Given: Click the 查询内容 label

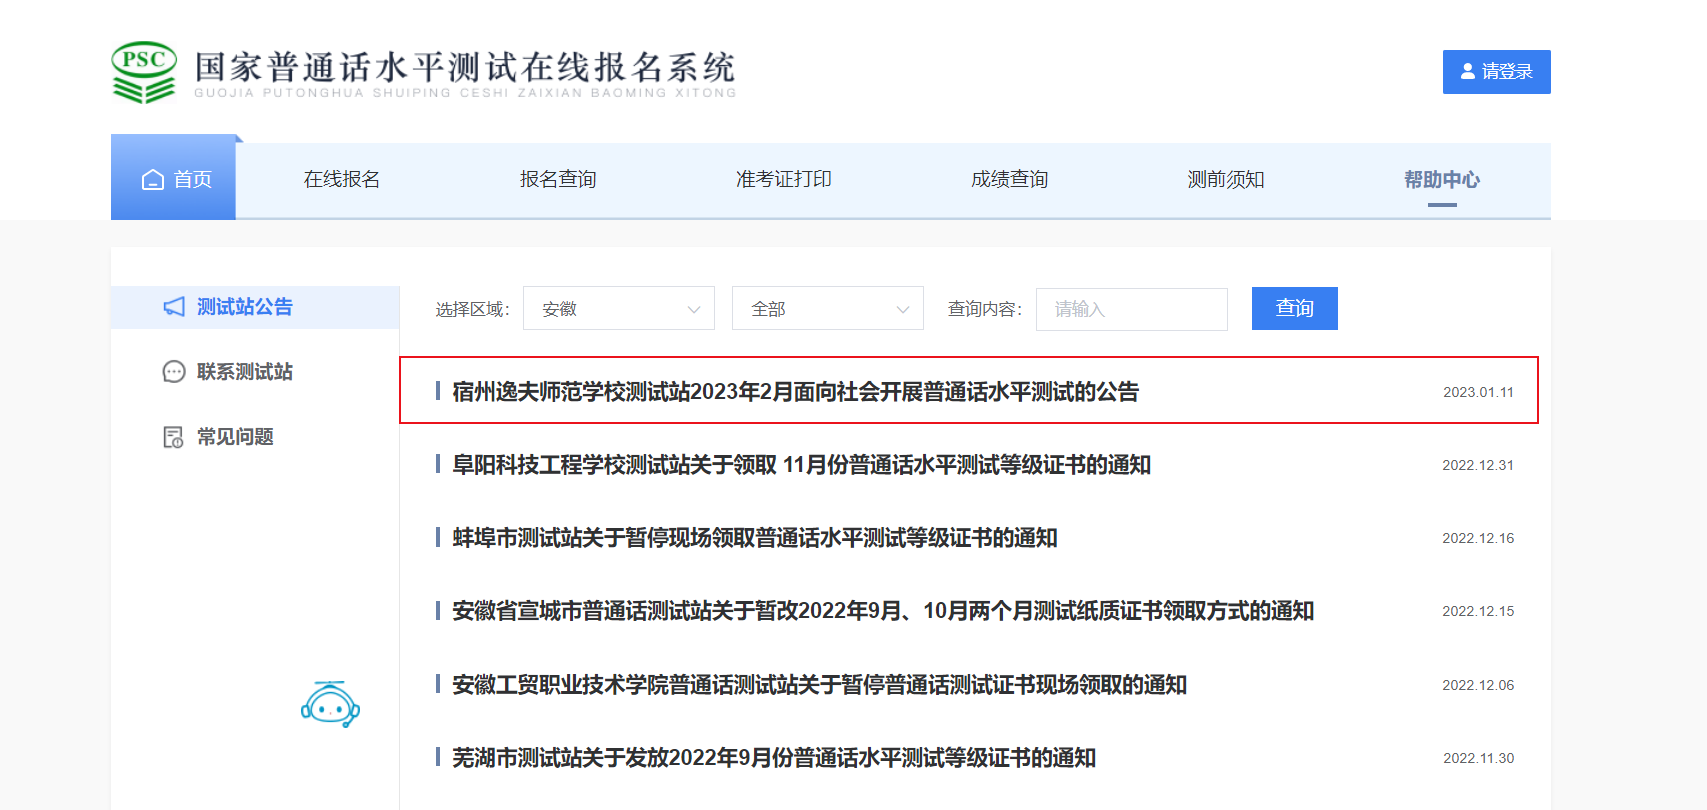Looking at the screenshot, I should pos(985,309).
